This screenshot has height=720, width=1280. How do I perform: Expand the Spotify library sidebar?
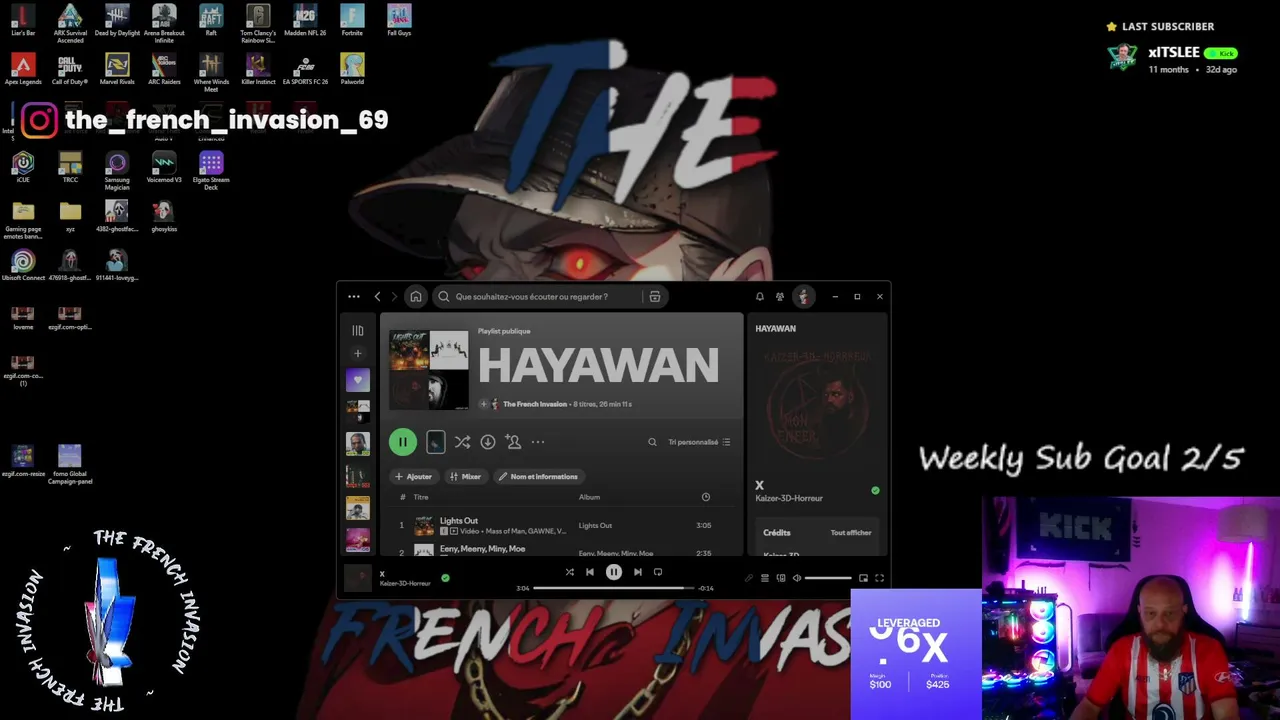pos(358,330)
